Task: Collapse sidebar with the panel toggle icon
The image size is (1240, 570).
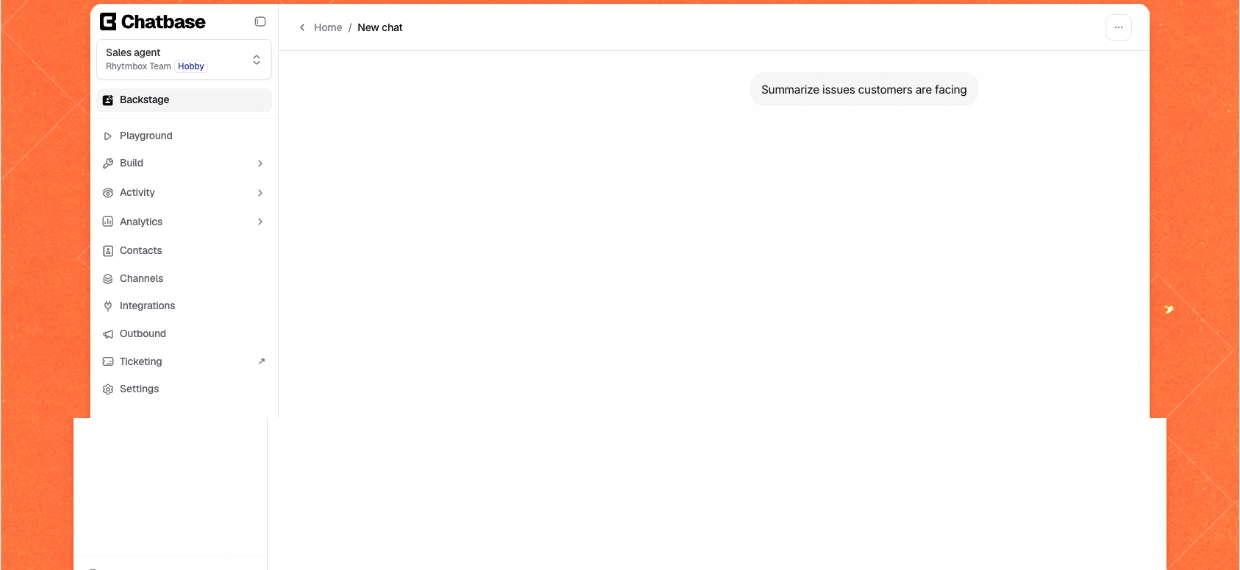Action: (260, 22)
